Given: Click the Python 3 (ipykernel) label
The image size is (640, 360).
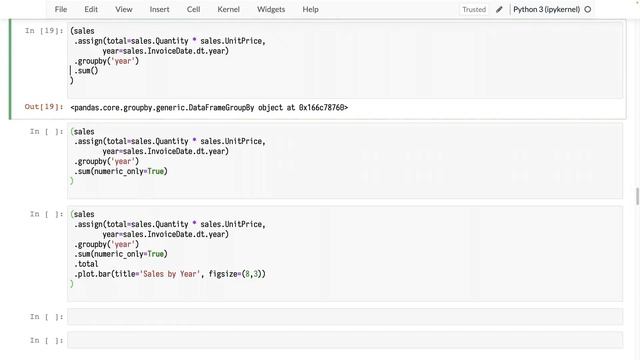Looking at the screenshot, I should tap(546, 9).
